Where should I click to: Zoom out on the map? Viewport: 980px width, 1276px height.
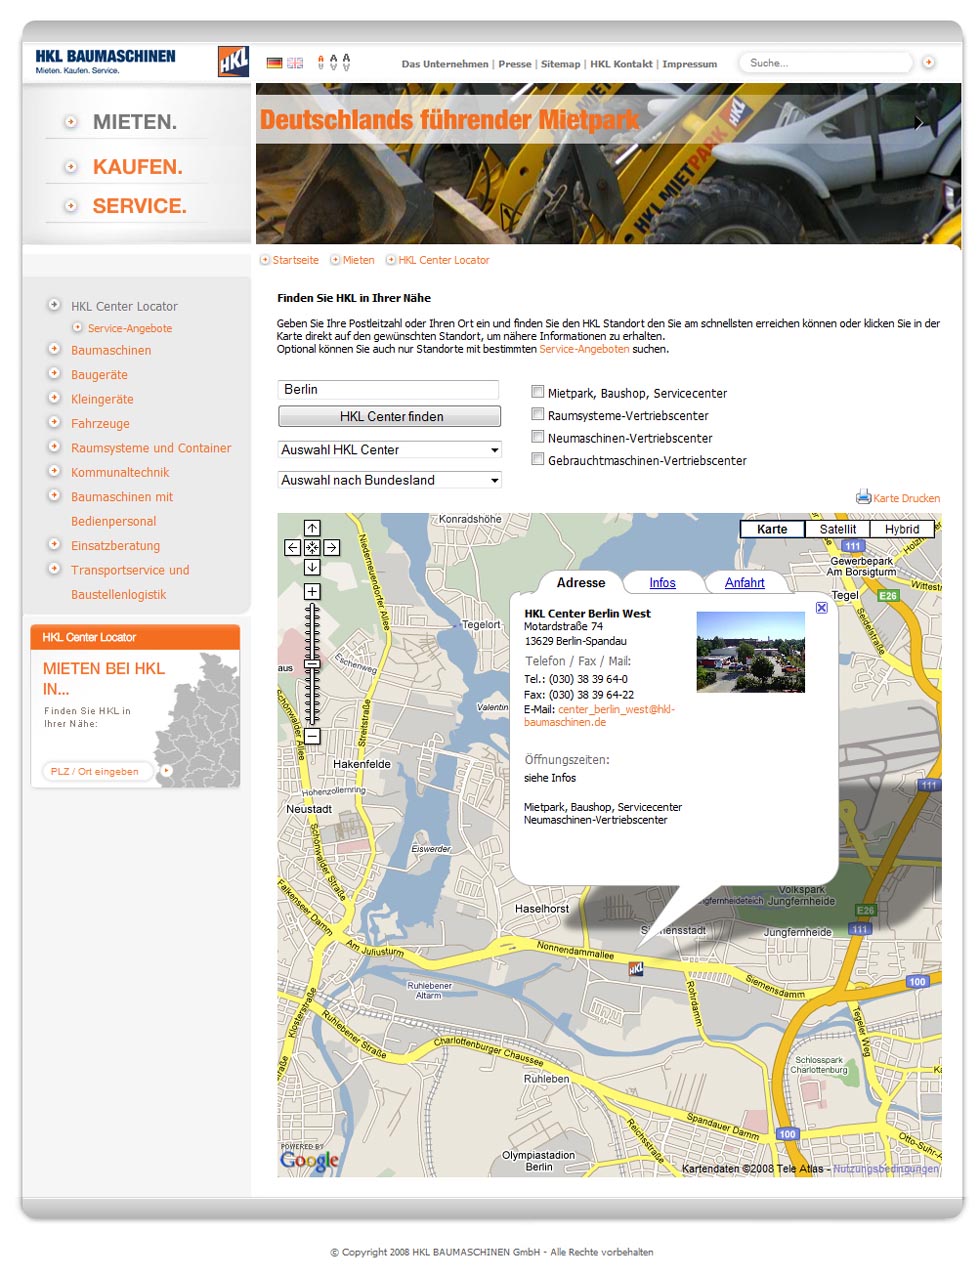click(312, 736)
